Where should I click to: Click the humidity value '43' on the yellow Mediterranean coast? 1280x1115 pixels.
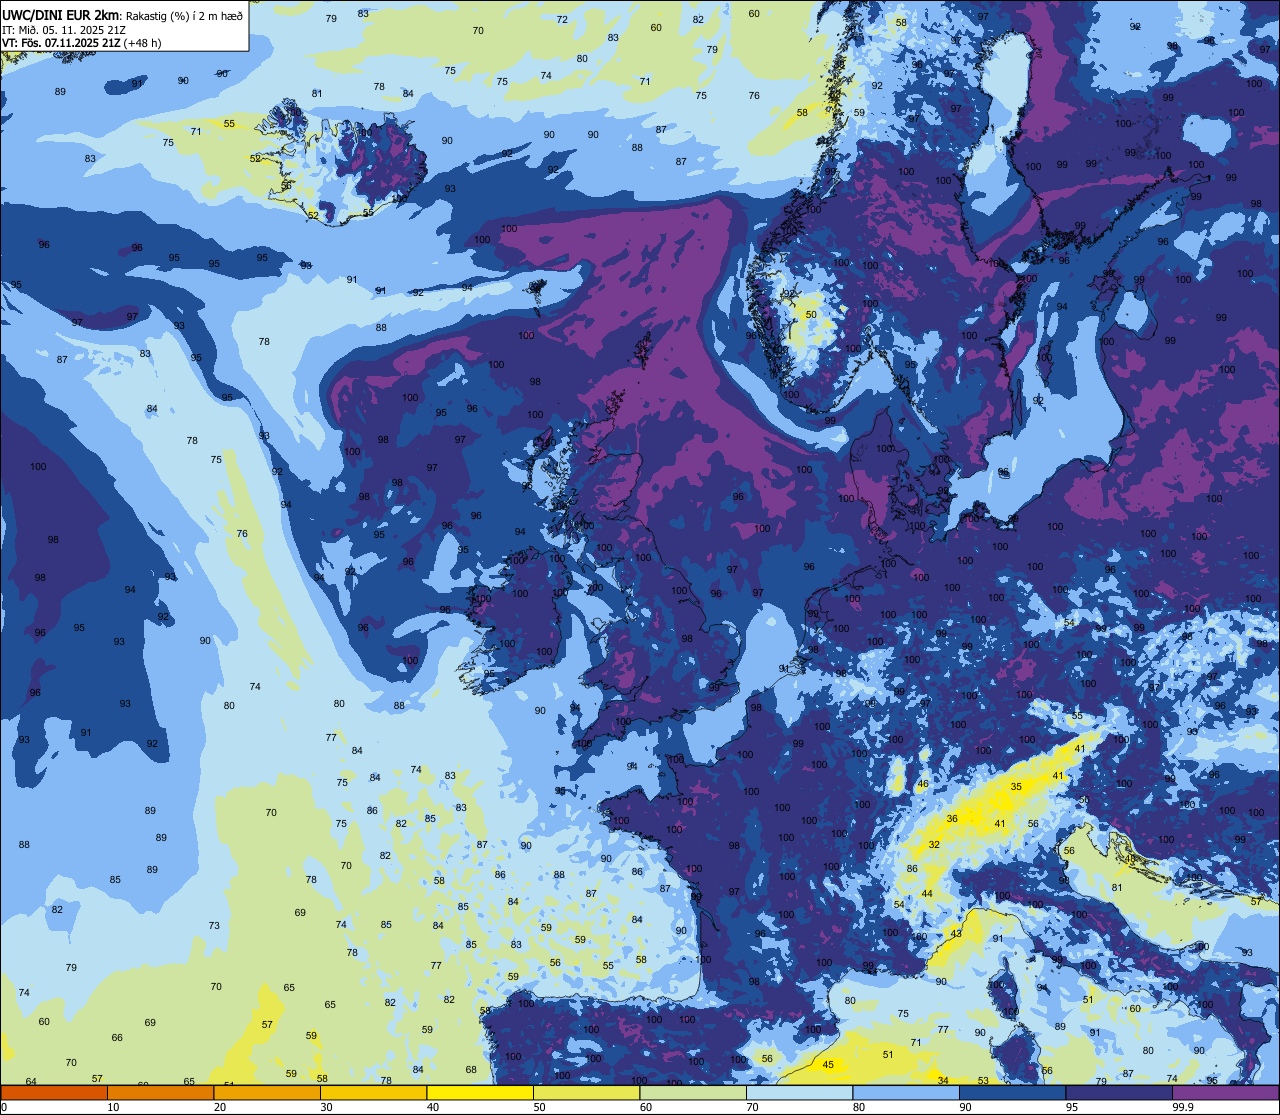(956, 934)
